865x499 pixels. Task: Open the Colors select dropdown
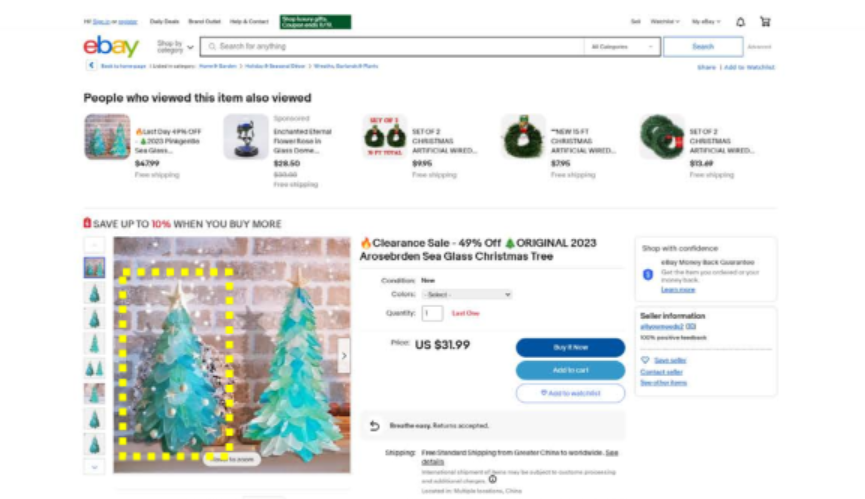point(467,294)
